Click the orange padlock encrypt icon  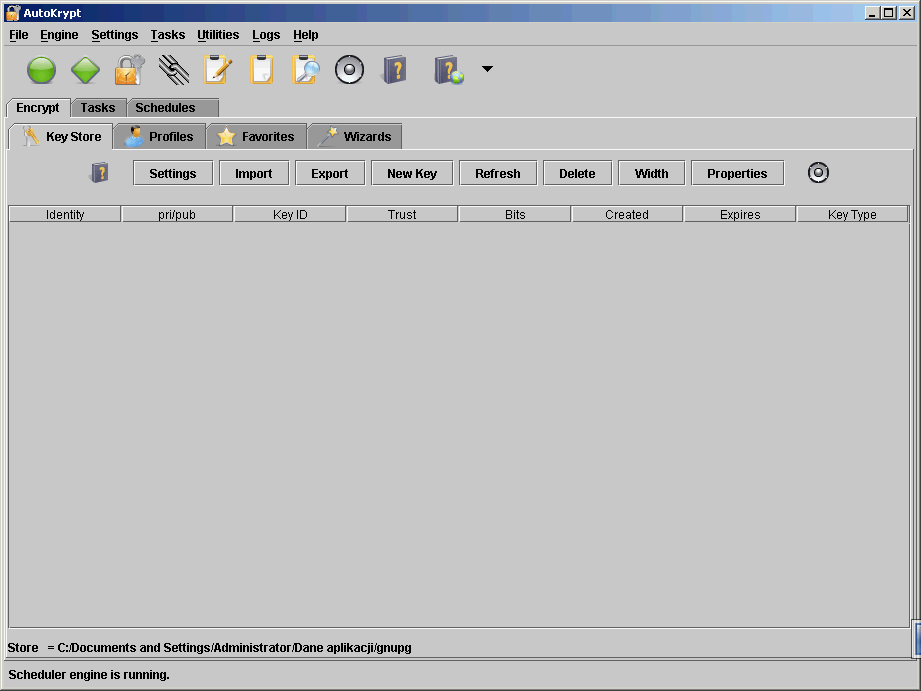[x=129, y=70]
